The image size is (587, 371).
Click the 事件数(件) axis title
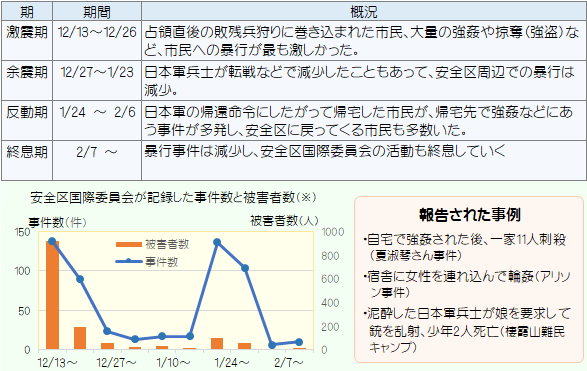pyautogui.click(x=57, y=223)
